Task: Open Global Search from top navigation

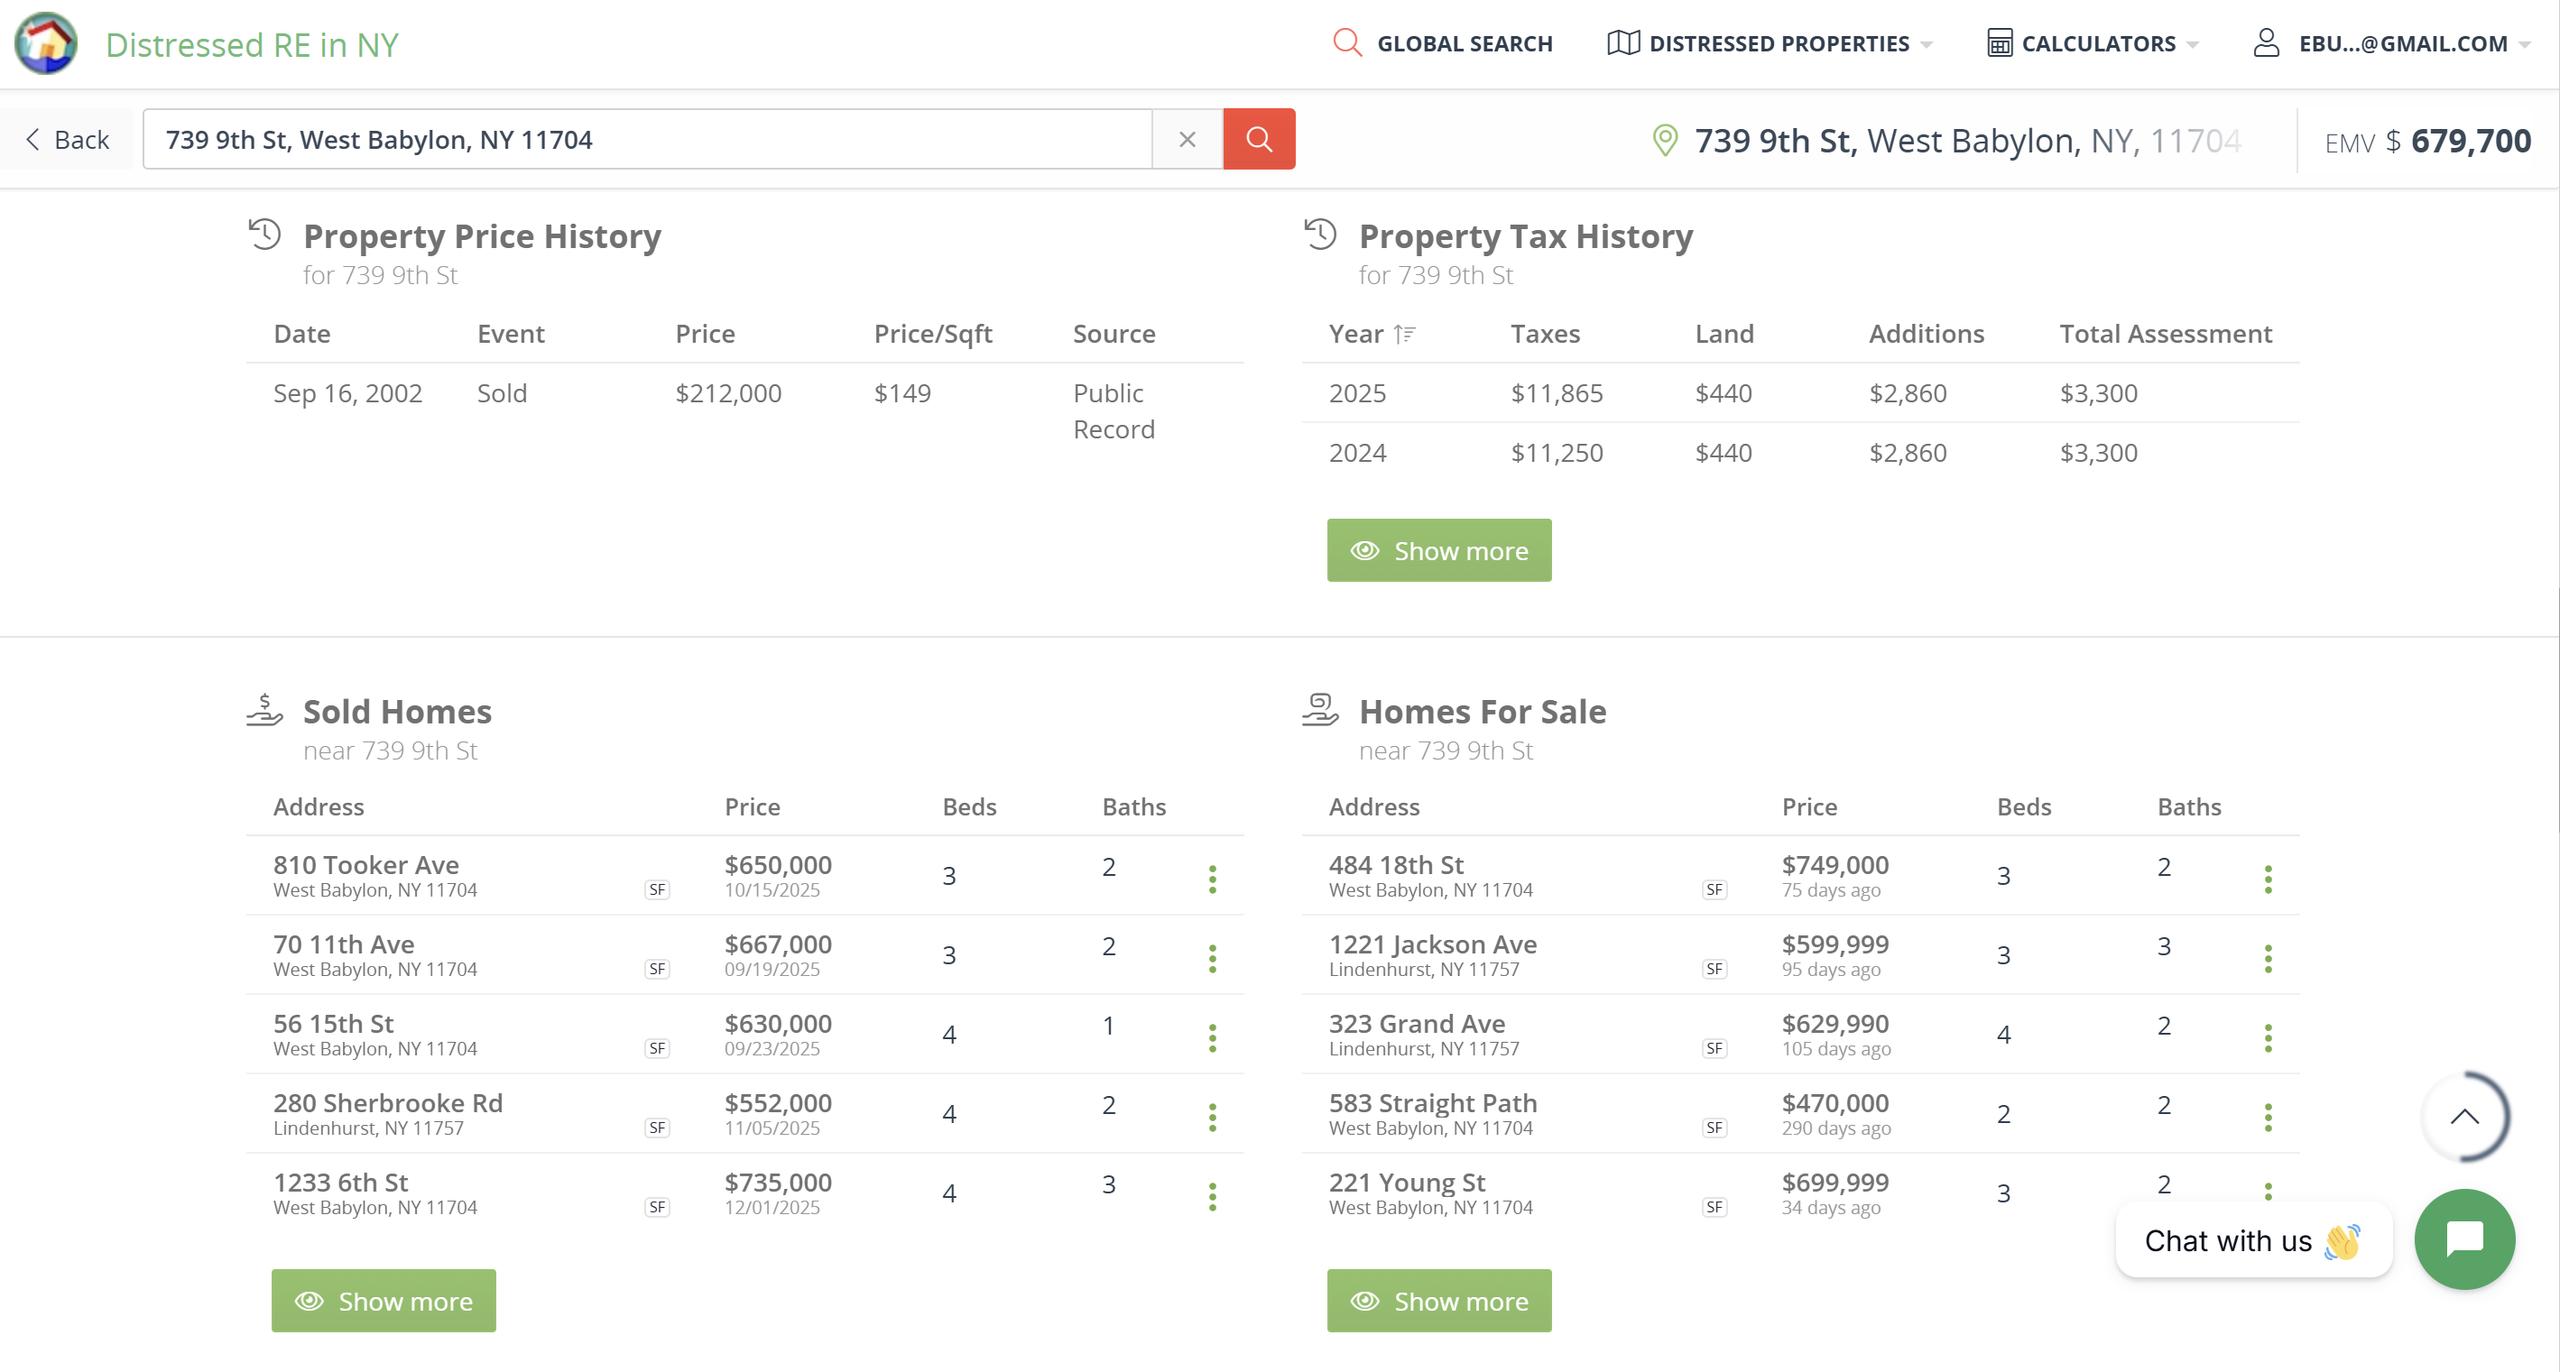Action: pos(1443,44)
